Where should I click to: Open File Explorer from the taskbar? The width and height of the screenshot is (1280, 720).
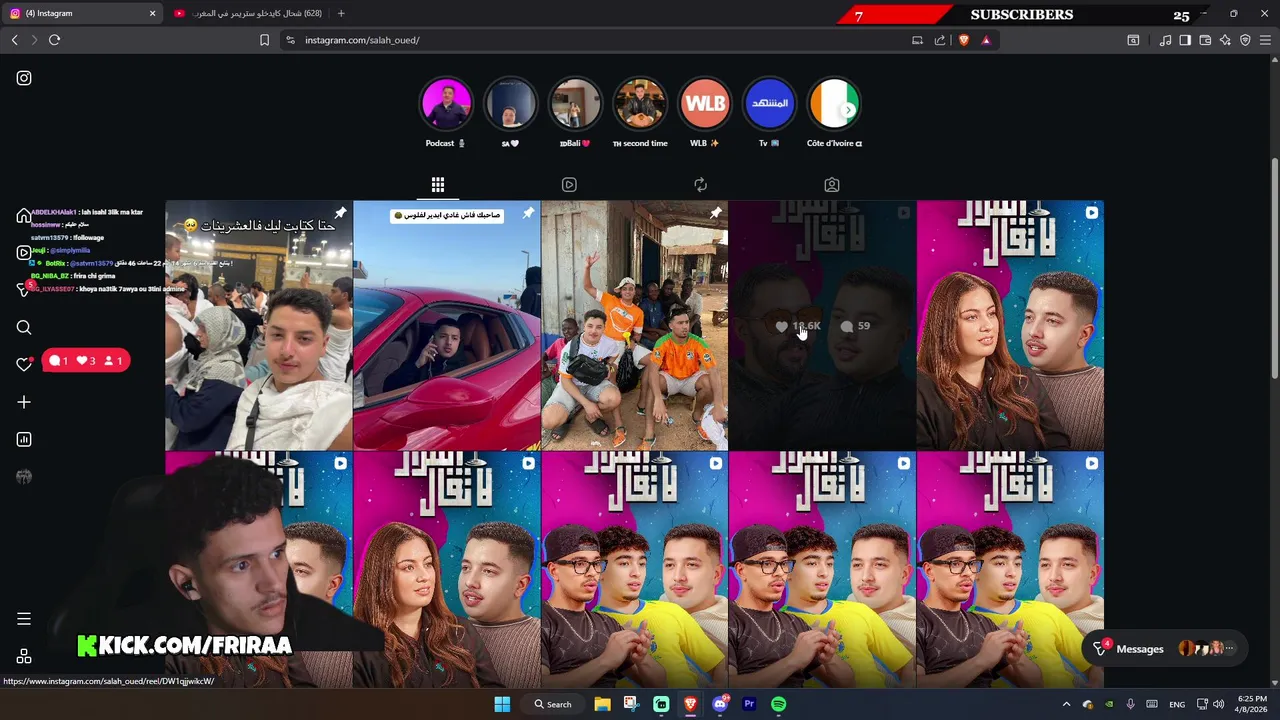point(602,704)
